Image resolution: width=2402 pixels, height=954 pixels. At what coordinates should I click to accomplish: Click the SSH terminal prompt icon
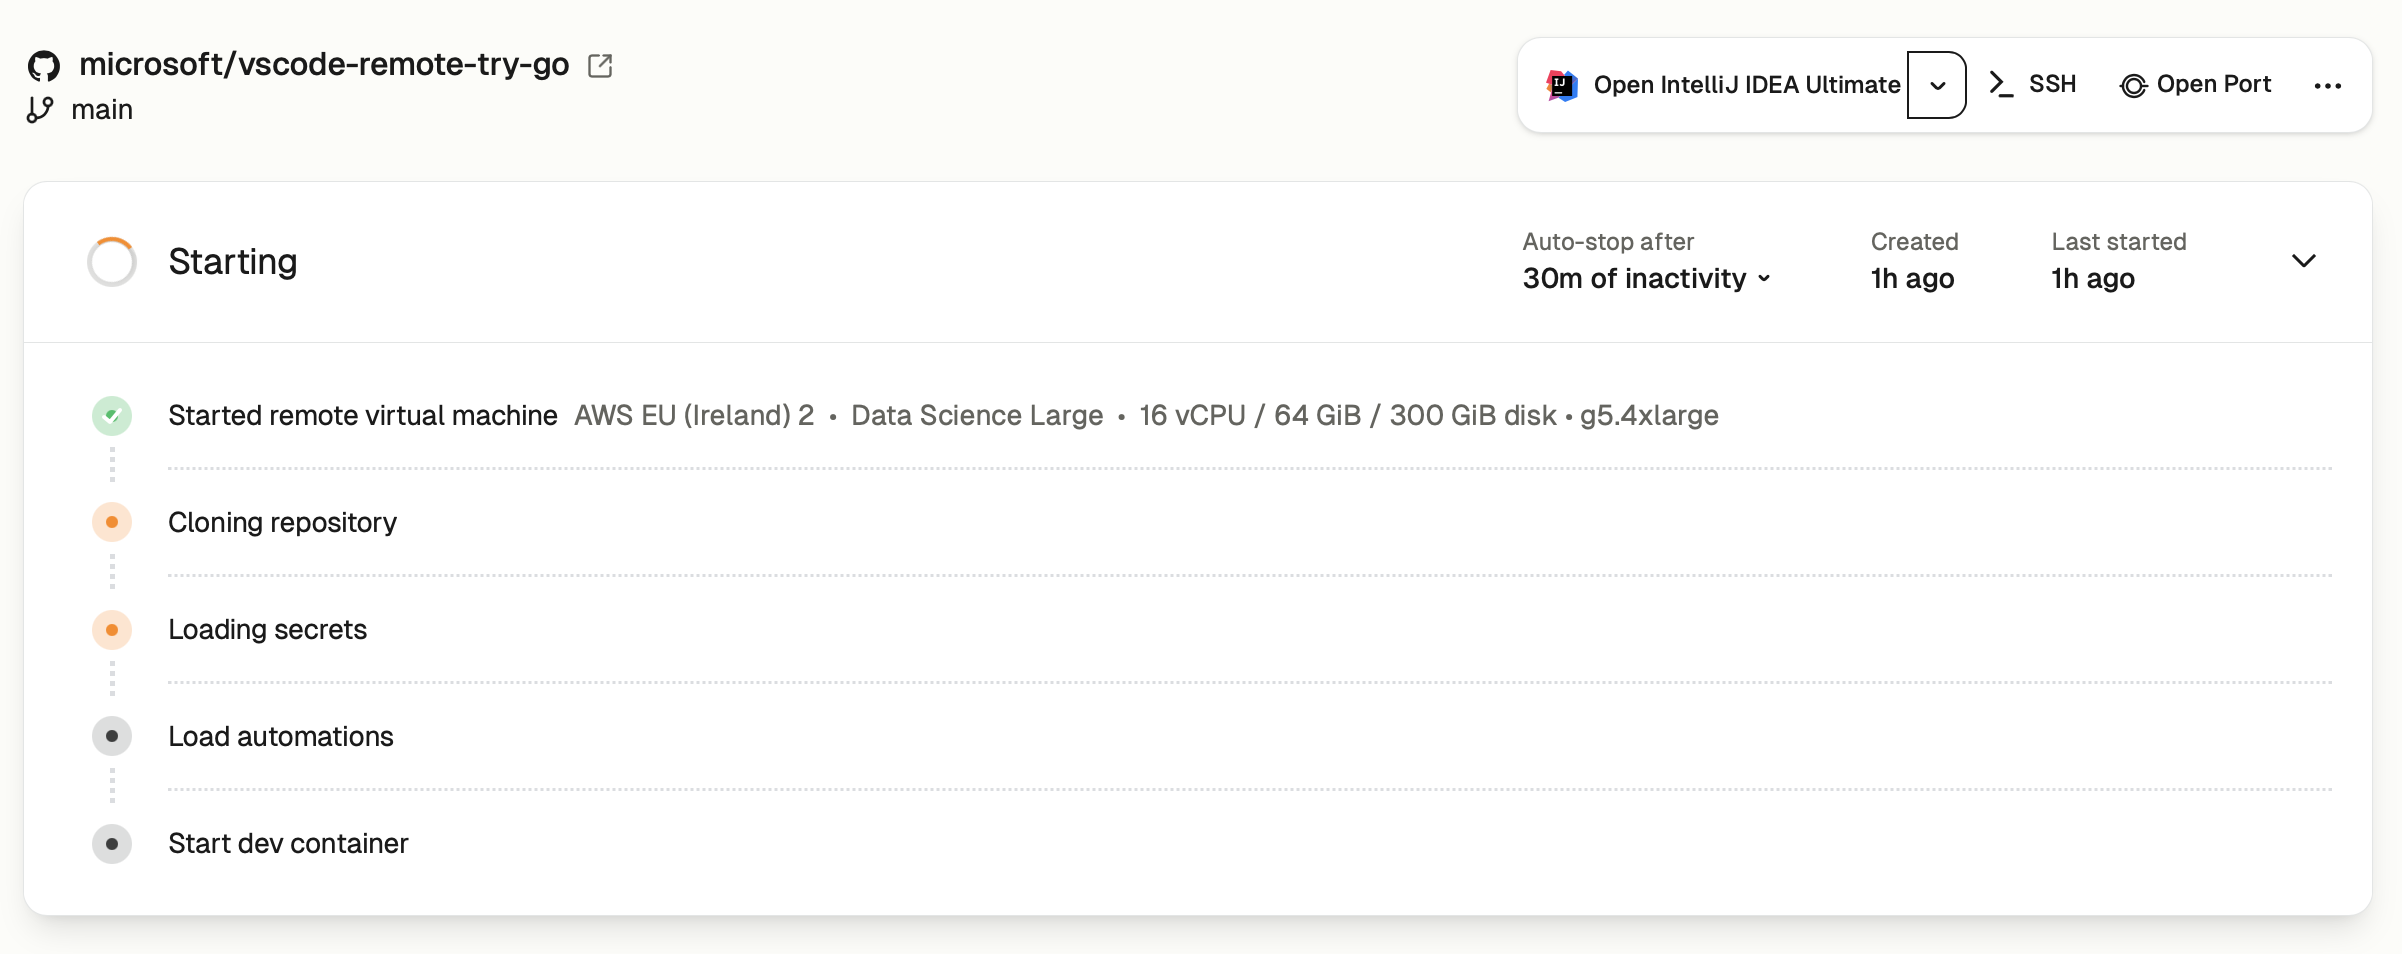coord(2001,84)
